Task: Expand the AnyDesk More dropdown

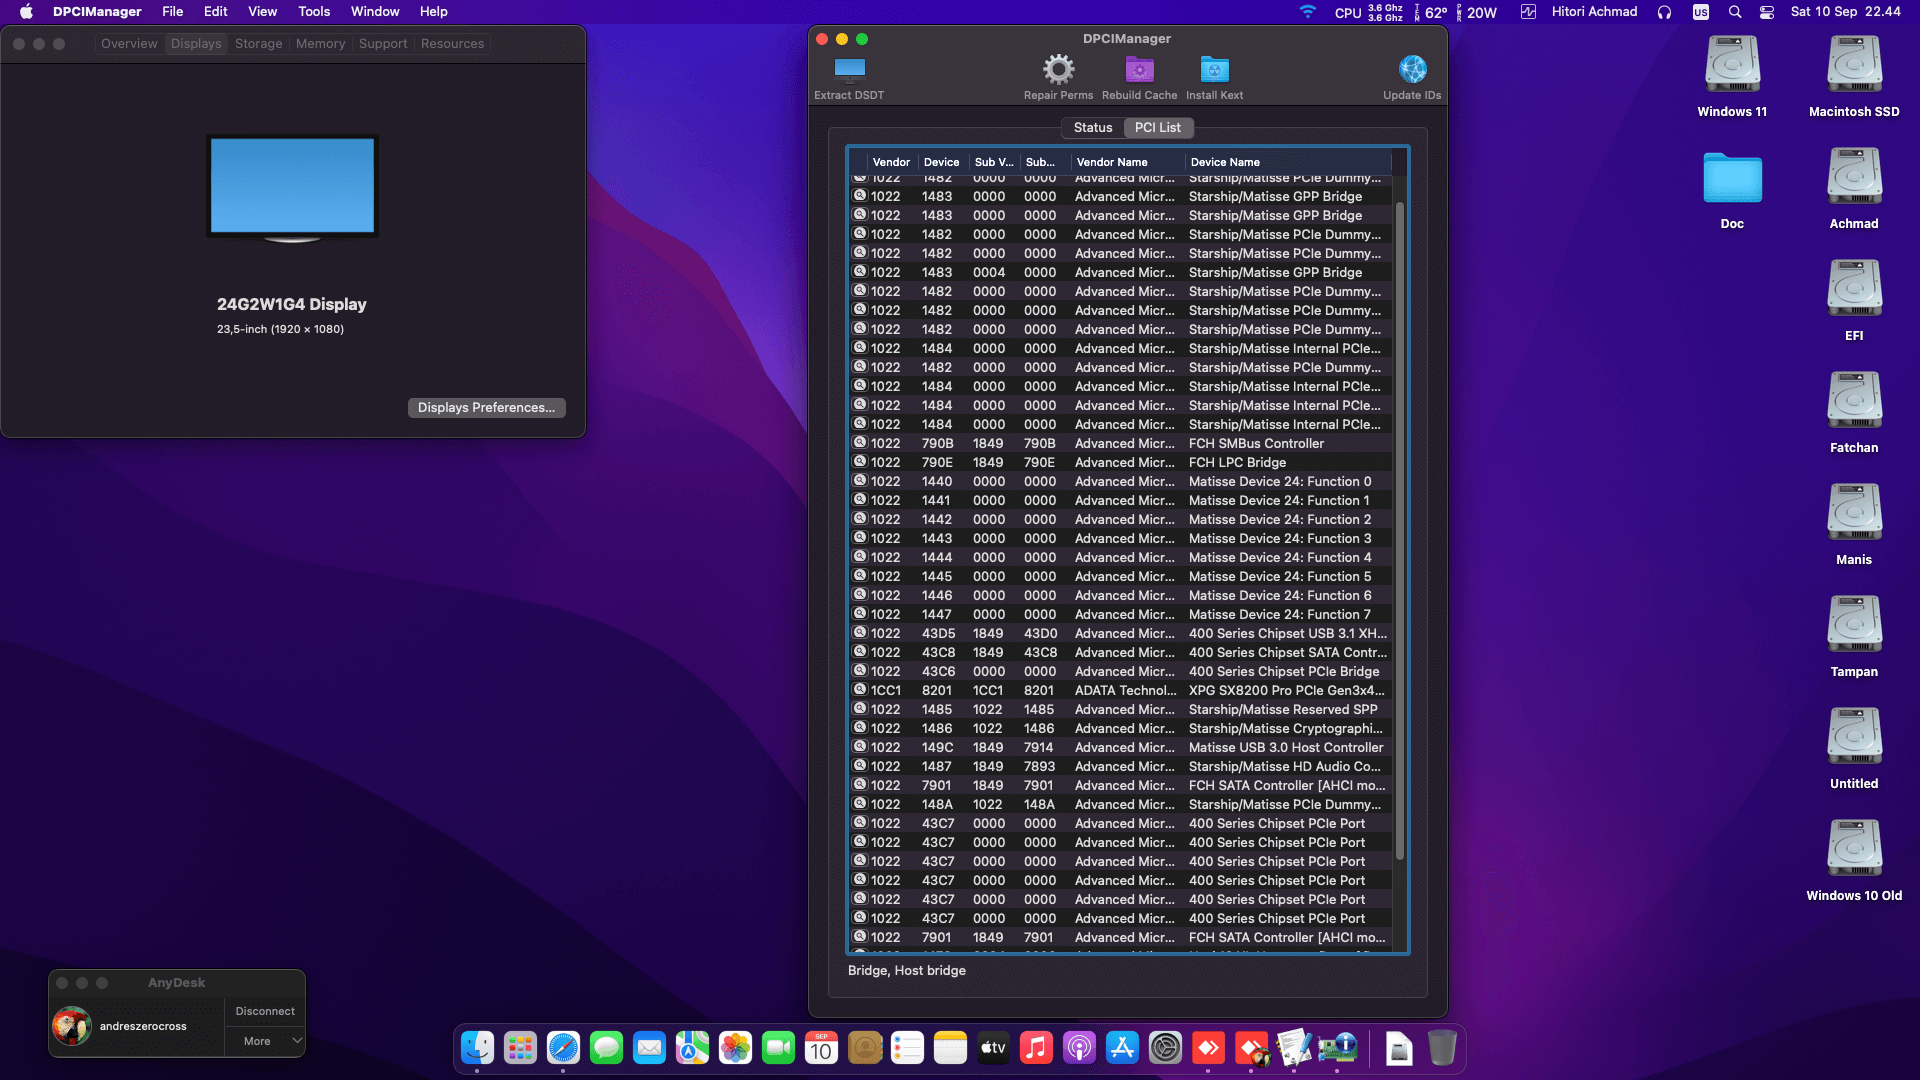Action: [x=264, y=1041]
